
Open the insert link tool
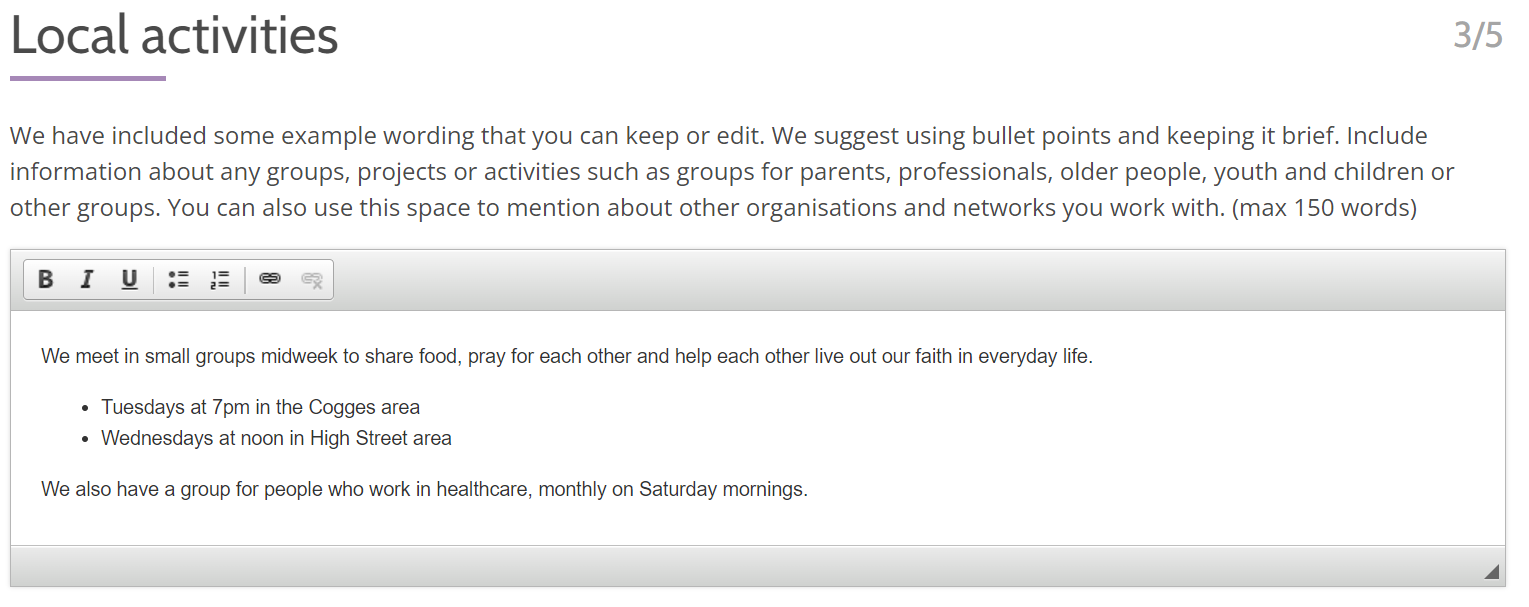(270, 280)
